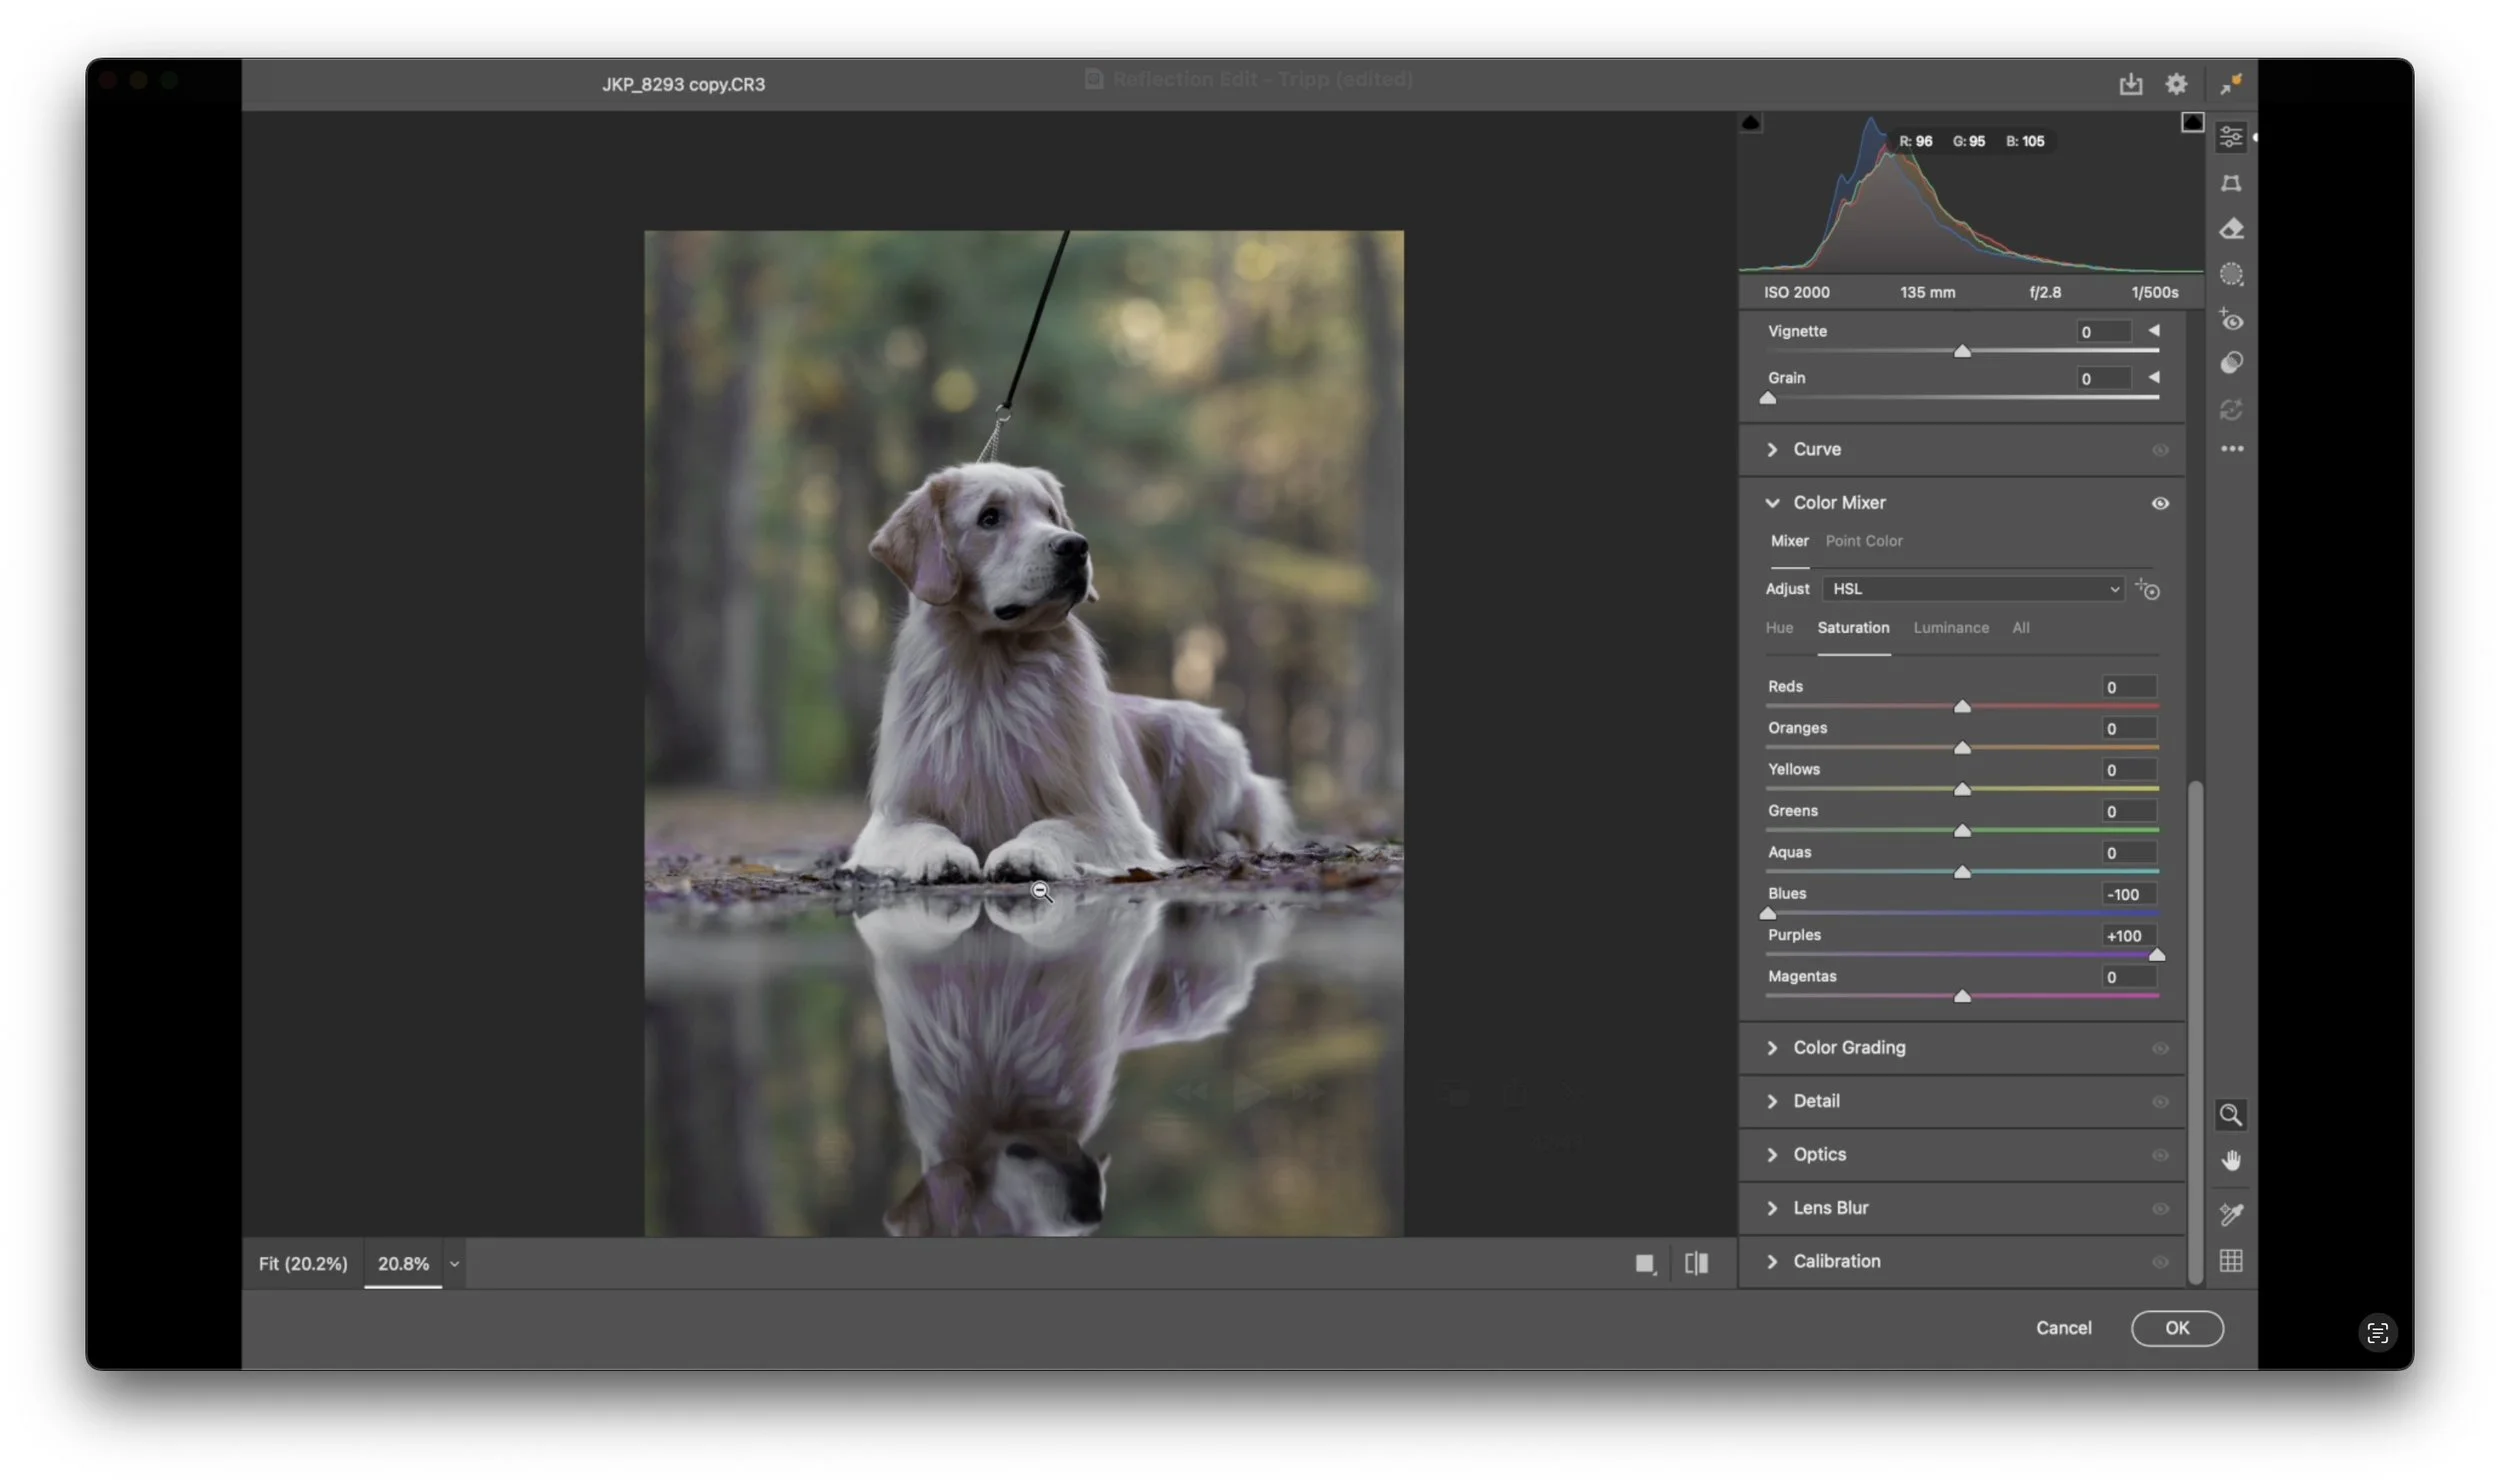Click the OK button

click(x=2176, y=1328)
